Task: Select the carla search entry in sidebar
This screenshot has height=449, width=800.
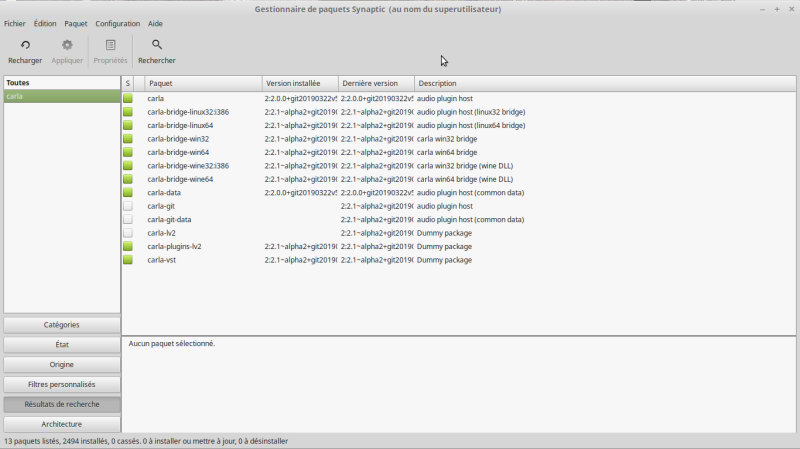Action: (x=62, y=96)
